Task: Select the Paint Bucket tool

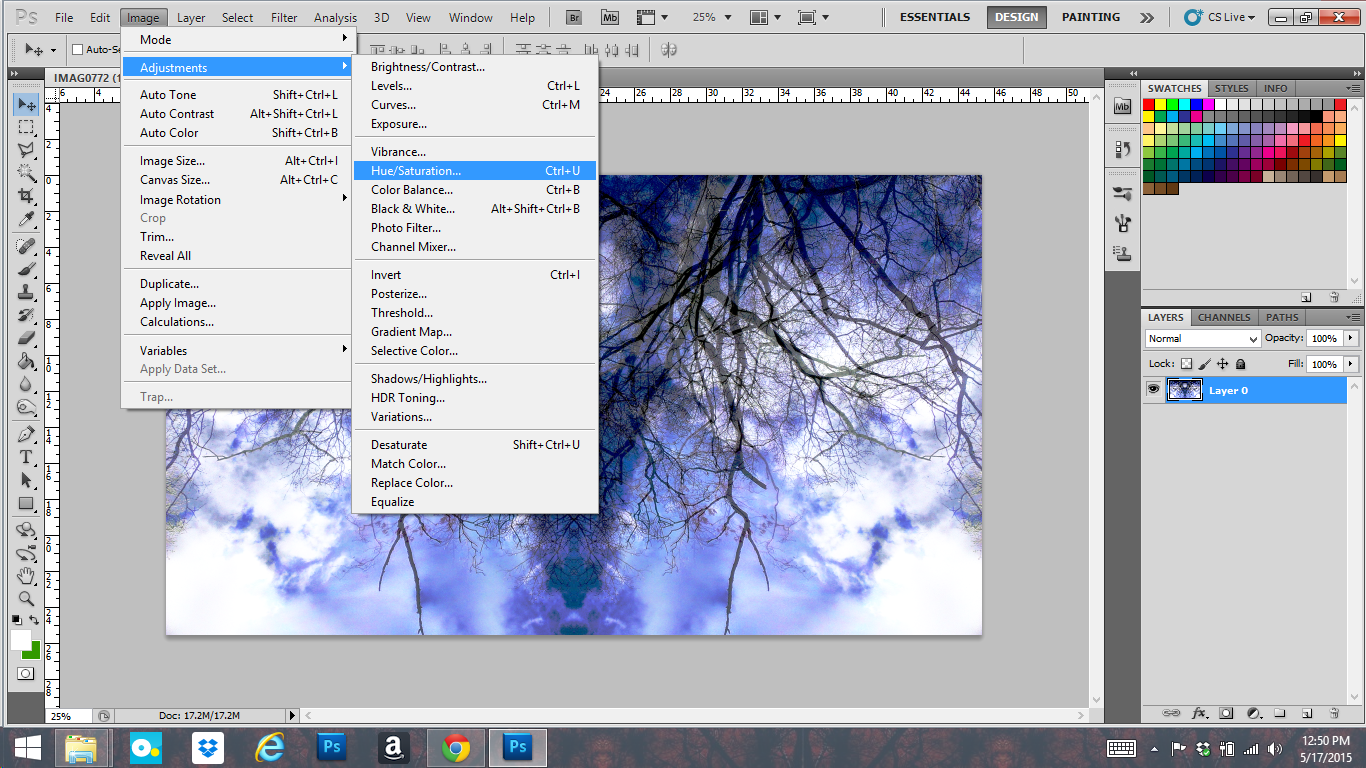Action: [26, 361]
